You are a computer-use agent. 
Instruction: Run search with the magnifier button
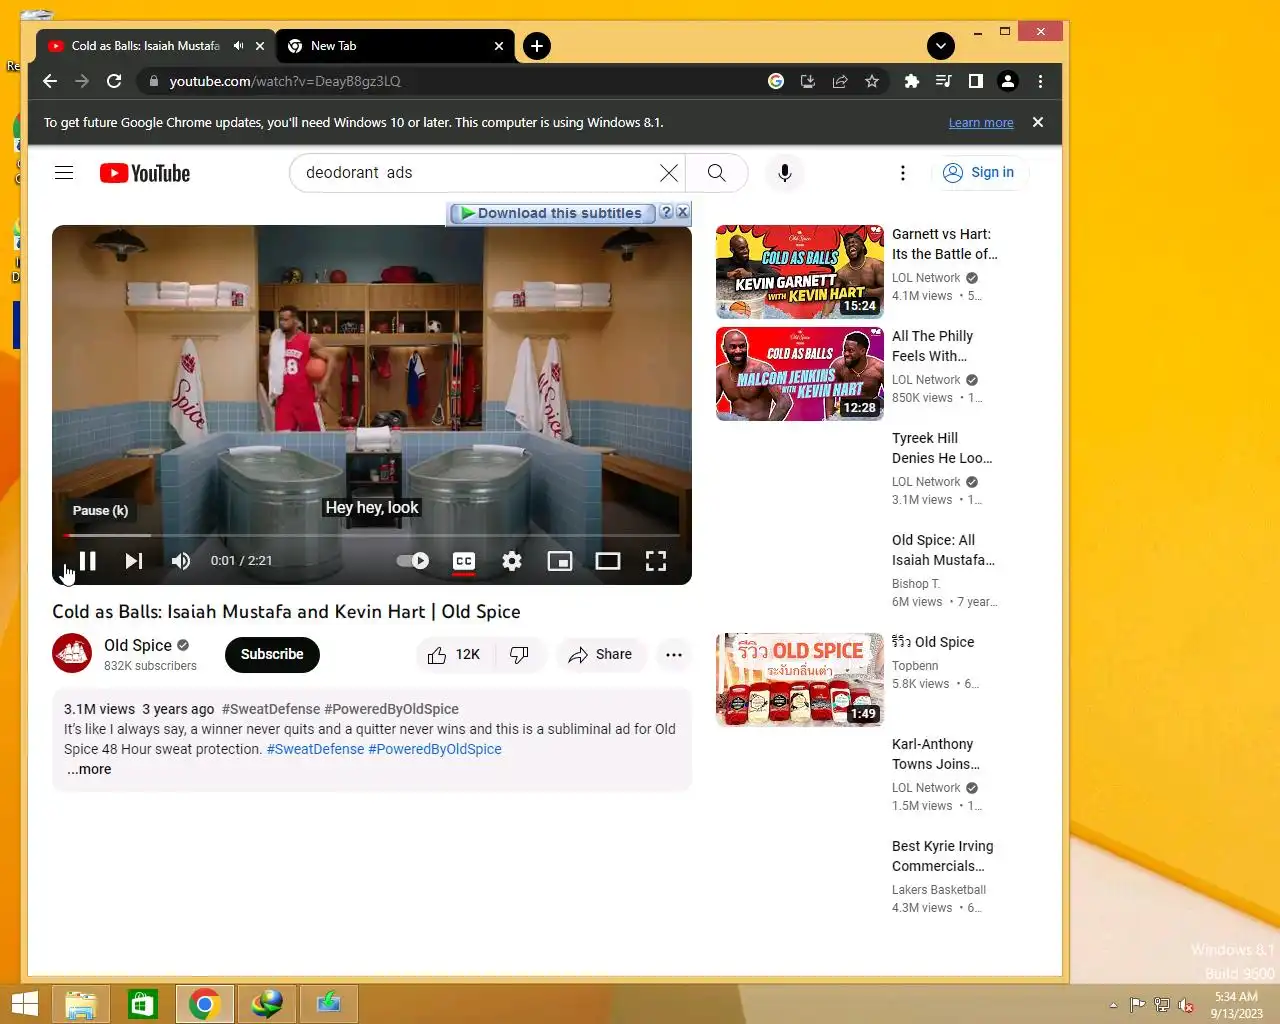point(717,173)
